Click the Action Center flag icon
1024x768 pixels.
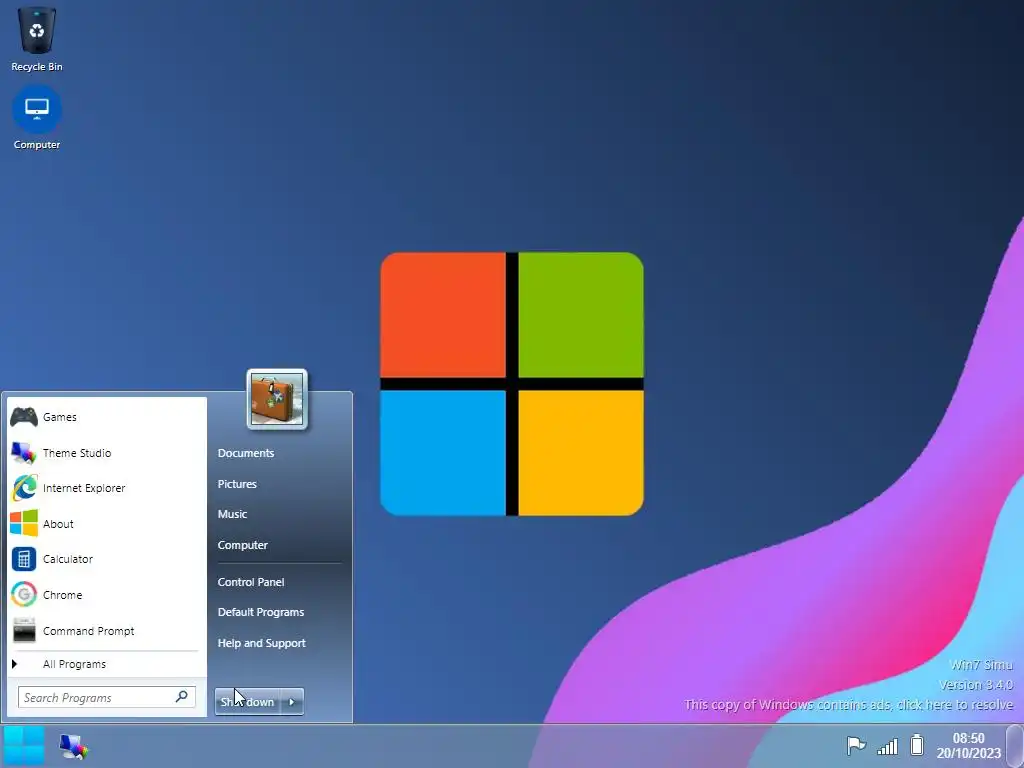[x=856, y=745]
